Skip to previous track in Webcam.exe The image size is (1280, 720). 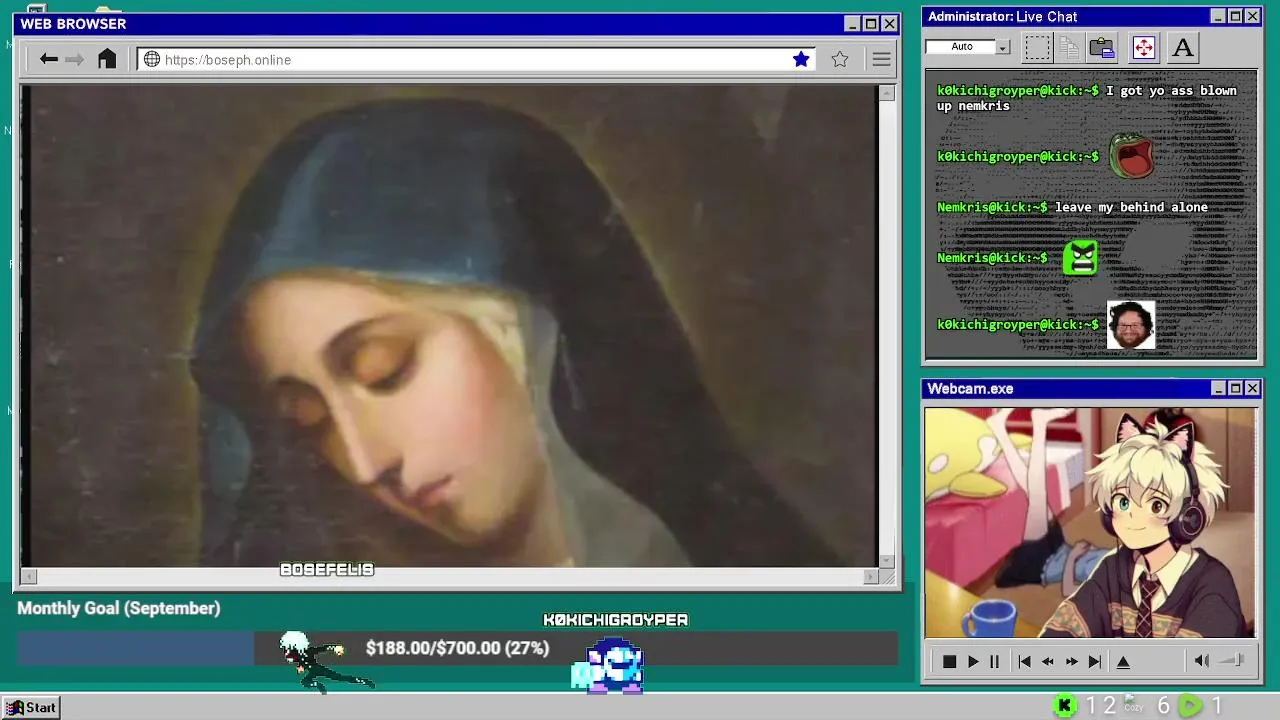click(x=1024, y=661)
